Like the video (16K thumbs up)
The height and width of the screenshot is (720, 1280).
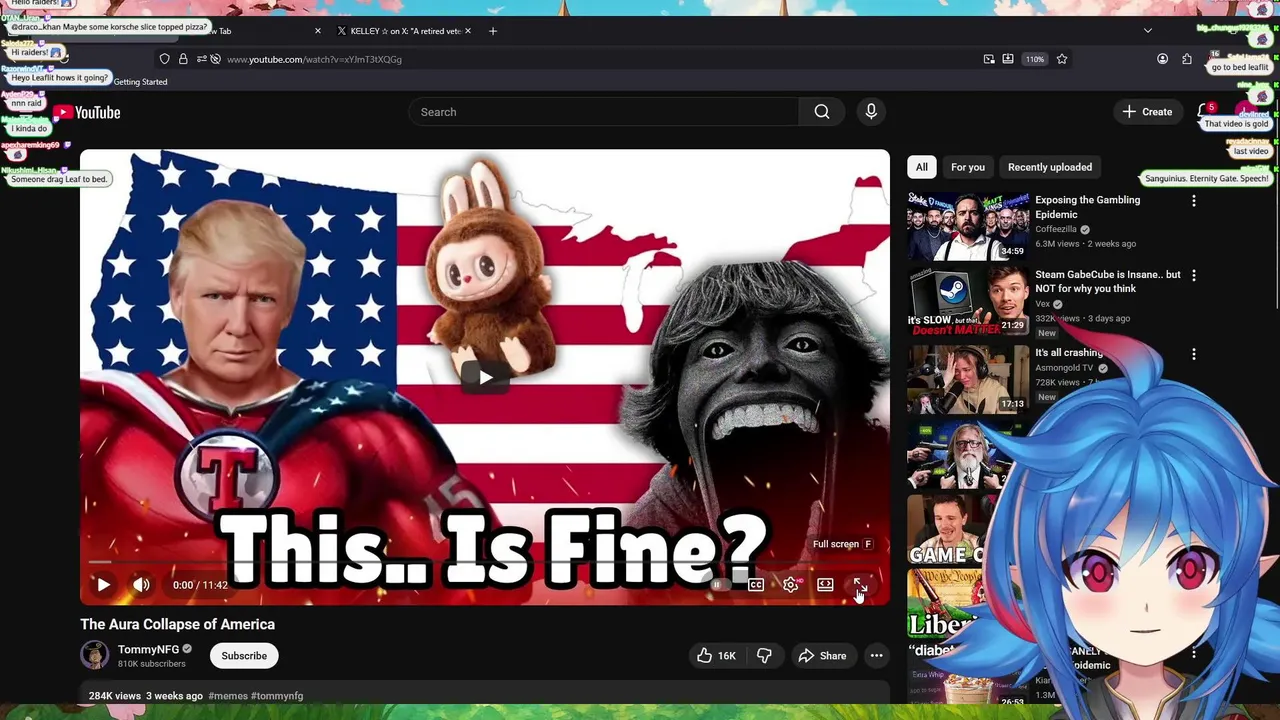(x=716, y=656)
